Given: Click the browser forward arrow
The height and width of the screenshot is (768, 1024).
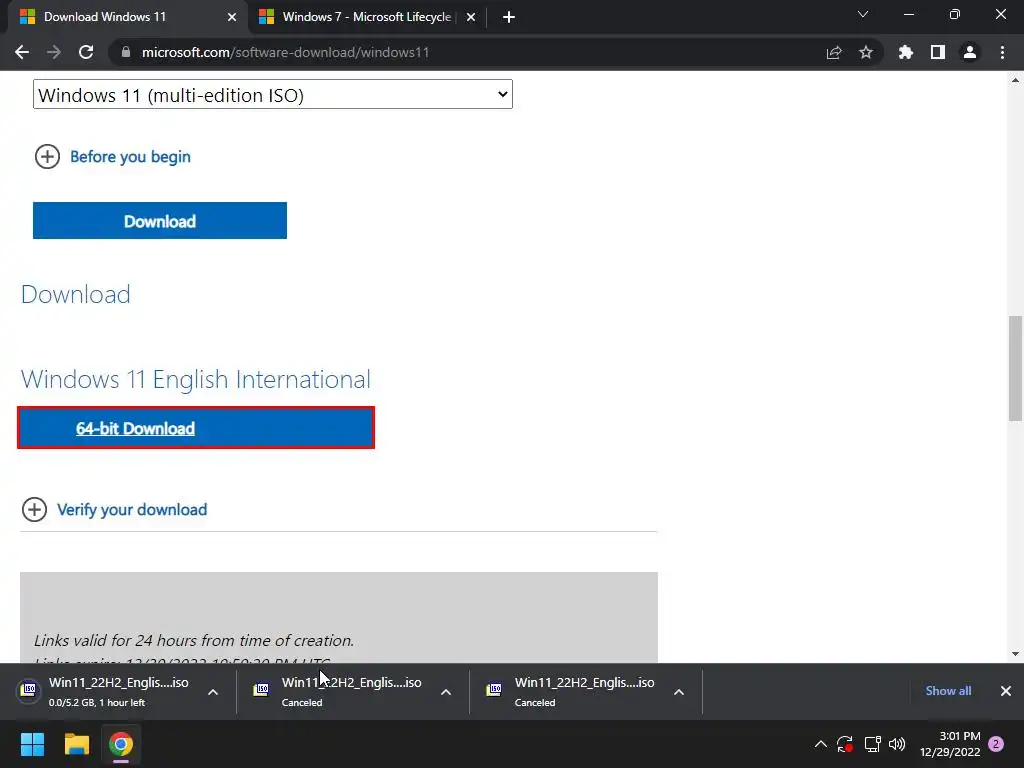Looking at the screenshot, I should [54, 52].
